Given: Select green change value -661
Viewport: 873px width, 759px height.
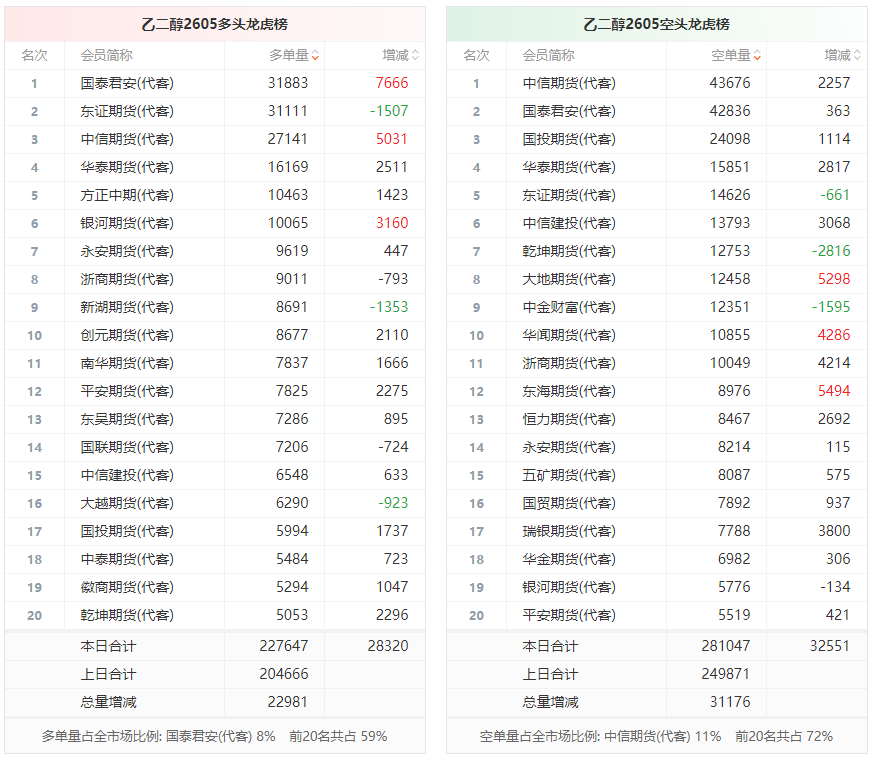Looking at the screenshot, I should click(835, 195).
